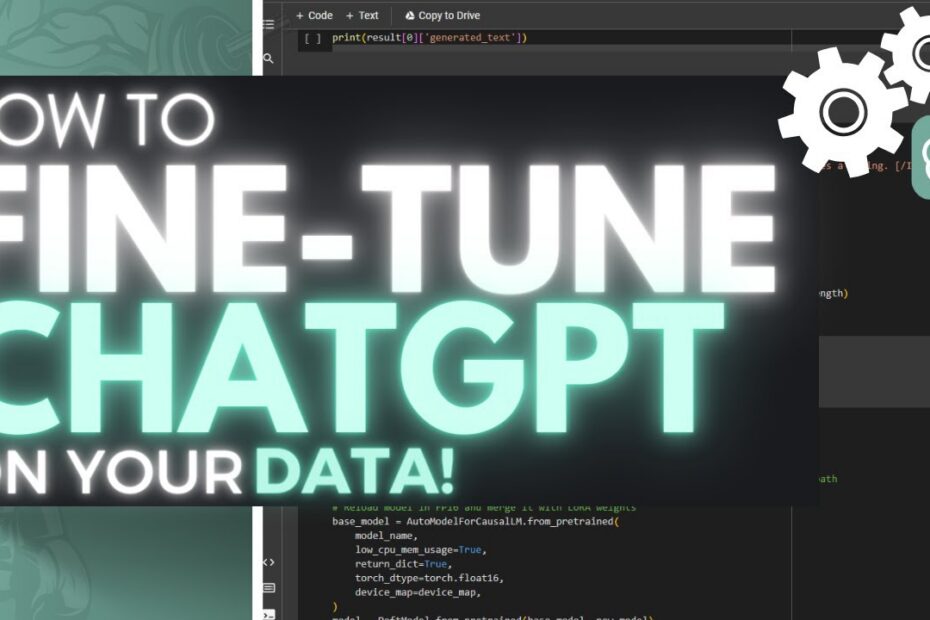Click the 'model_name,' argument line
930x620 pixels.
point(386,536)
